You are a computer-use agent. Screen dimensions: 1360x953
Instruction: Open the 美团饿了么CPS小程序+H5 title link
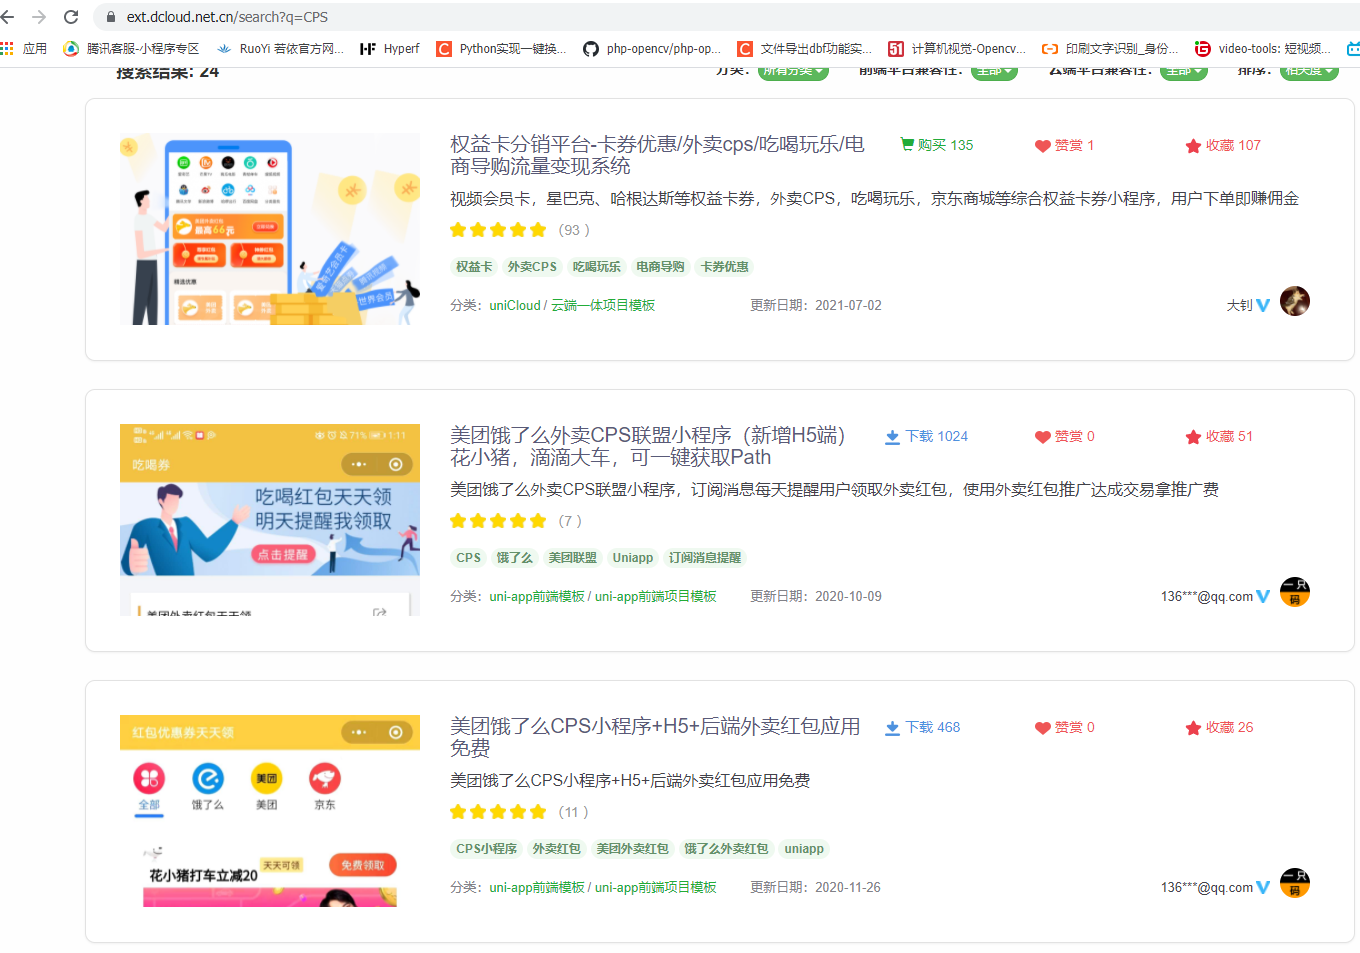tap(655, 737)
